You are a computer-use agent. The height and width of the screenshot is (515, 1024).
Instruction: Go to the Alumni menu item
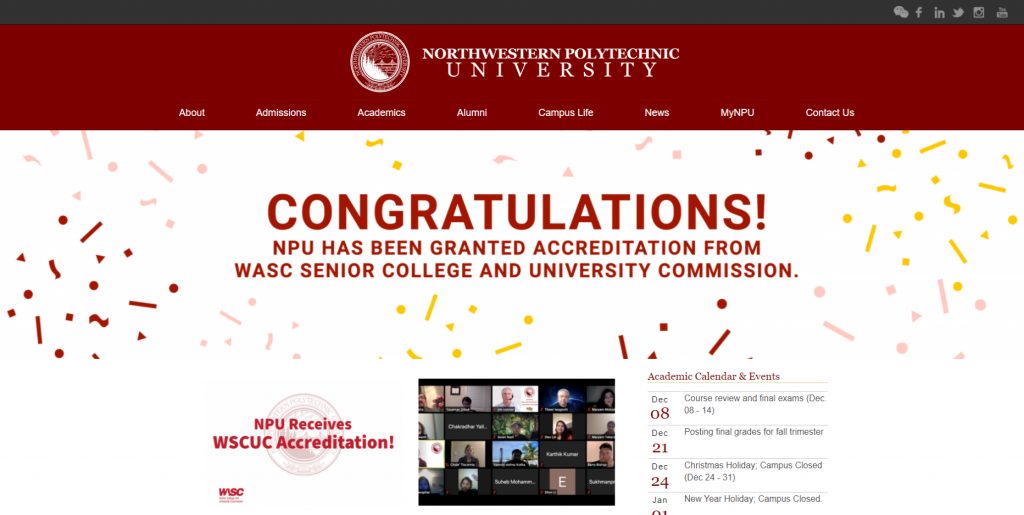coord(472,112)
